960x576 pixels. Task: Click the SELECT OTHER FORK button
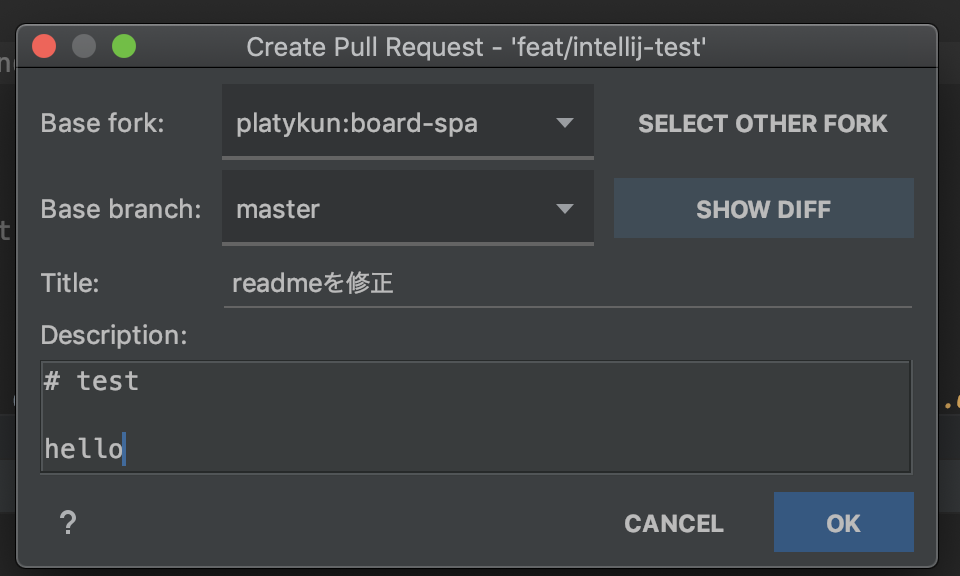point(763,124)
